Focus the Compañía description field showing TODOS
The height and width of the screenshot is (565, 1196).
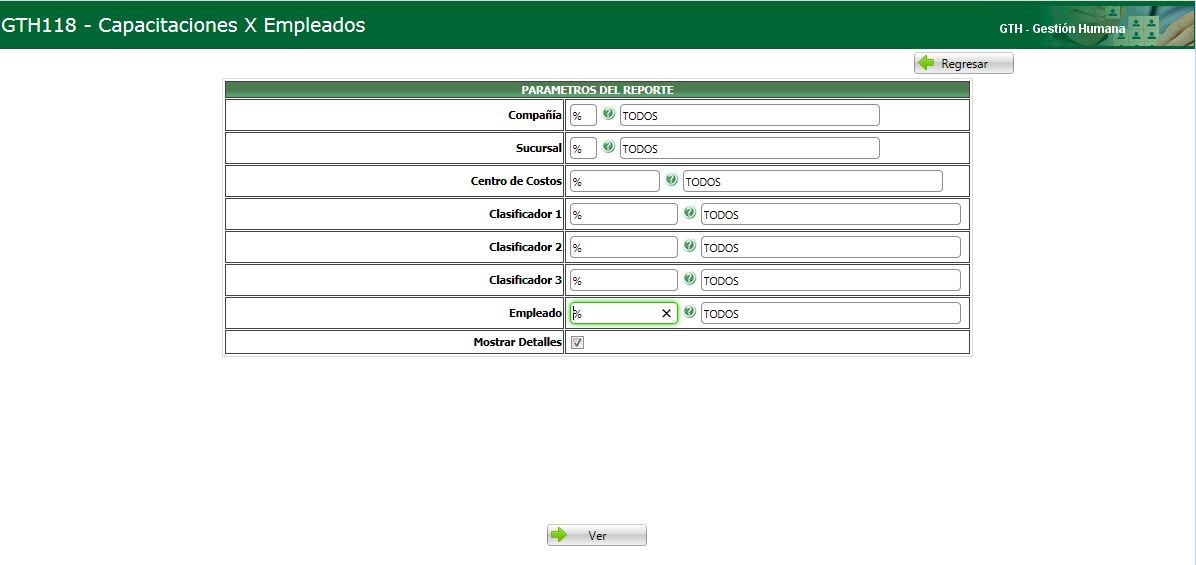pyautogui.click(x=750, y=115)
